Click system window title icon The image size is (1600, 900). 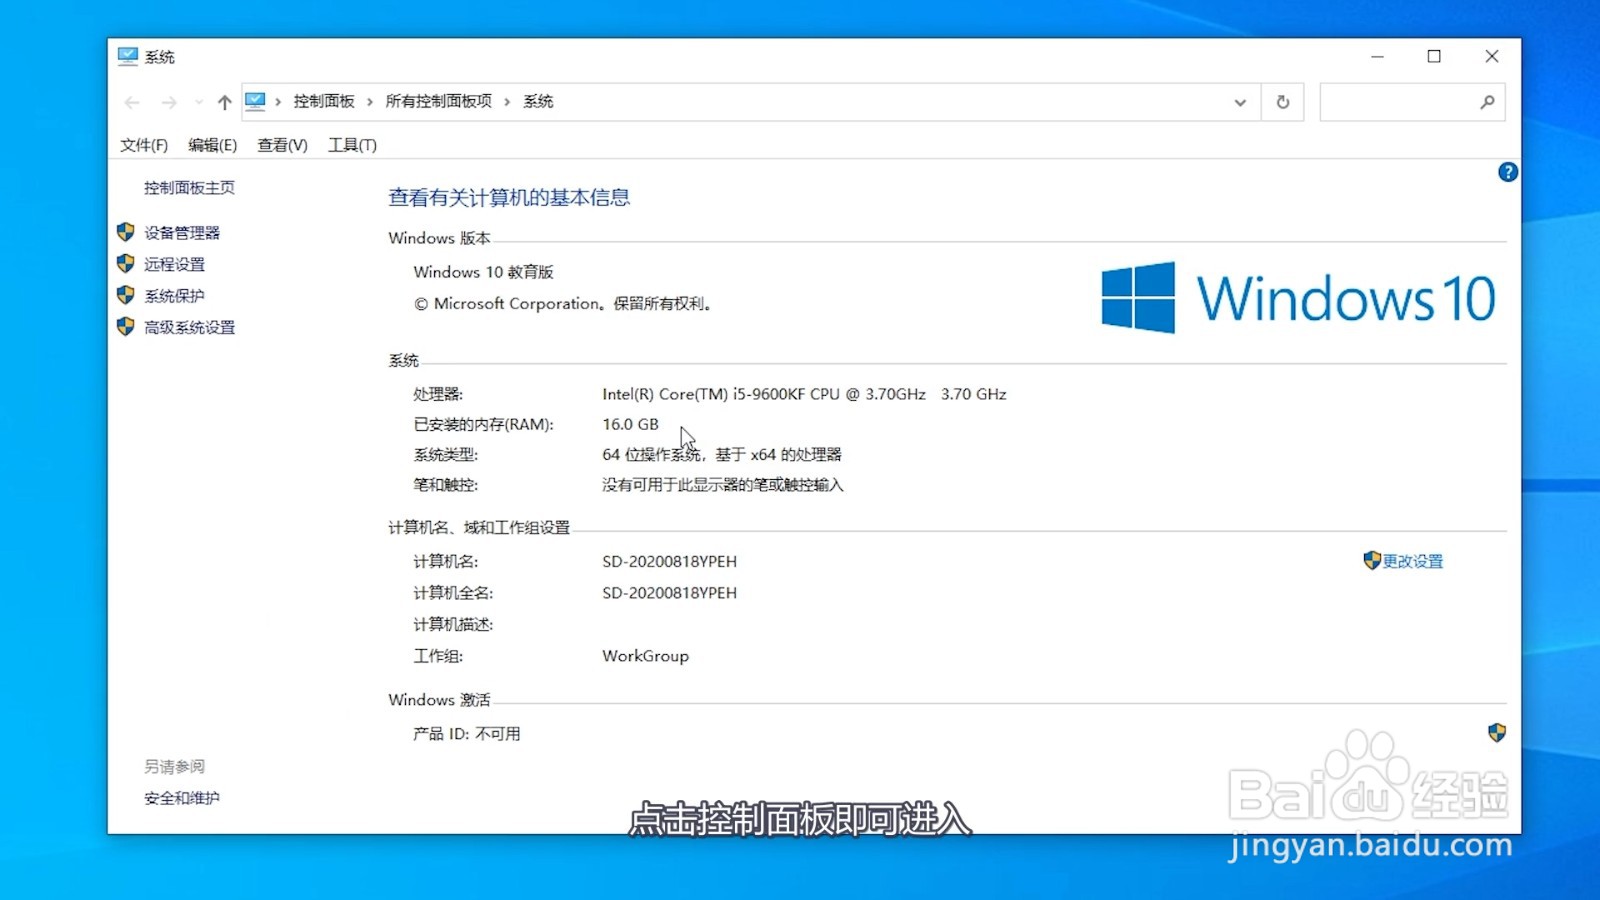pyautogui.click(x=127, y=56)
